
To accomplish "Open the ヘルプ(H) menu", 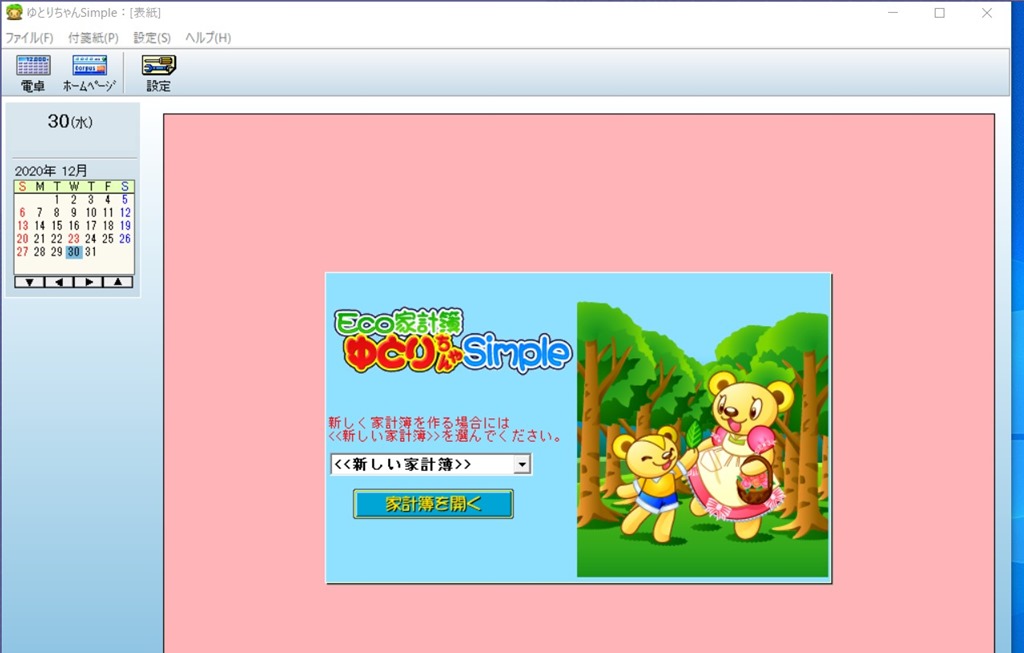I will click(x=208, y=38).
